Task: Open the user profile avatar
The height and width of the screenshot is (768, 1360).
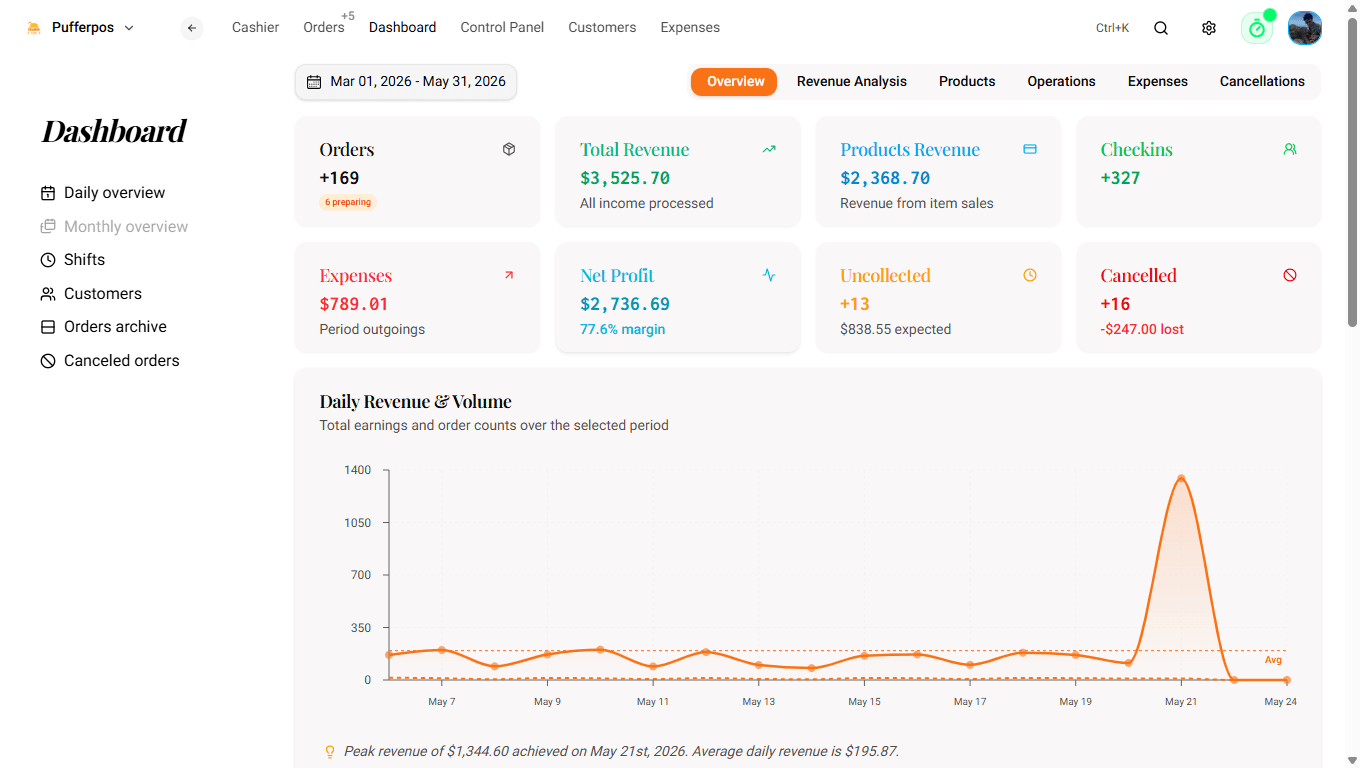Action: pyautogui.click(x=1305, y=28)
